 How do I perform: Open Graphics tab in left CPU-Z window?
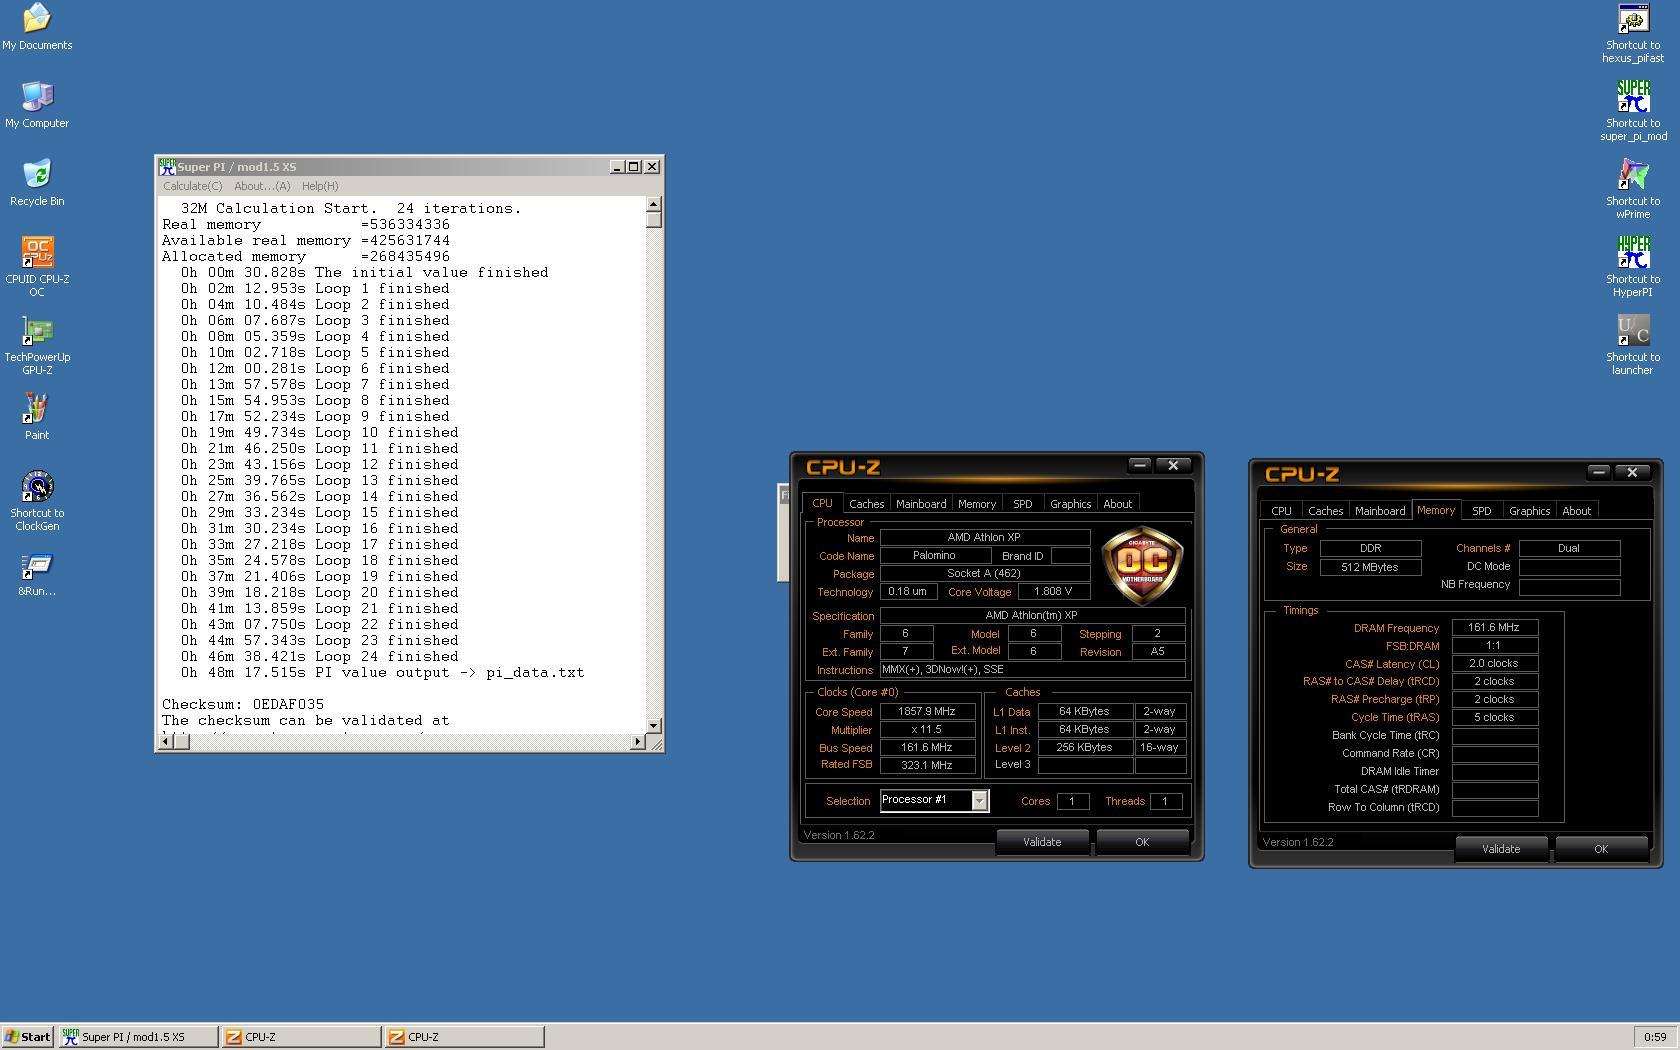coord(1070,504)
